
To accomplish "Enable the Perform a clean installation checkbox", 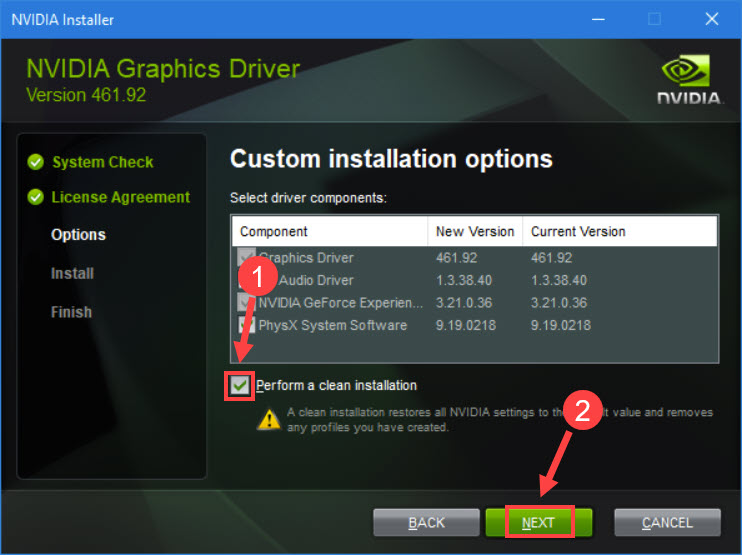I will (240, 386).
